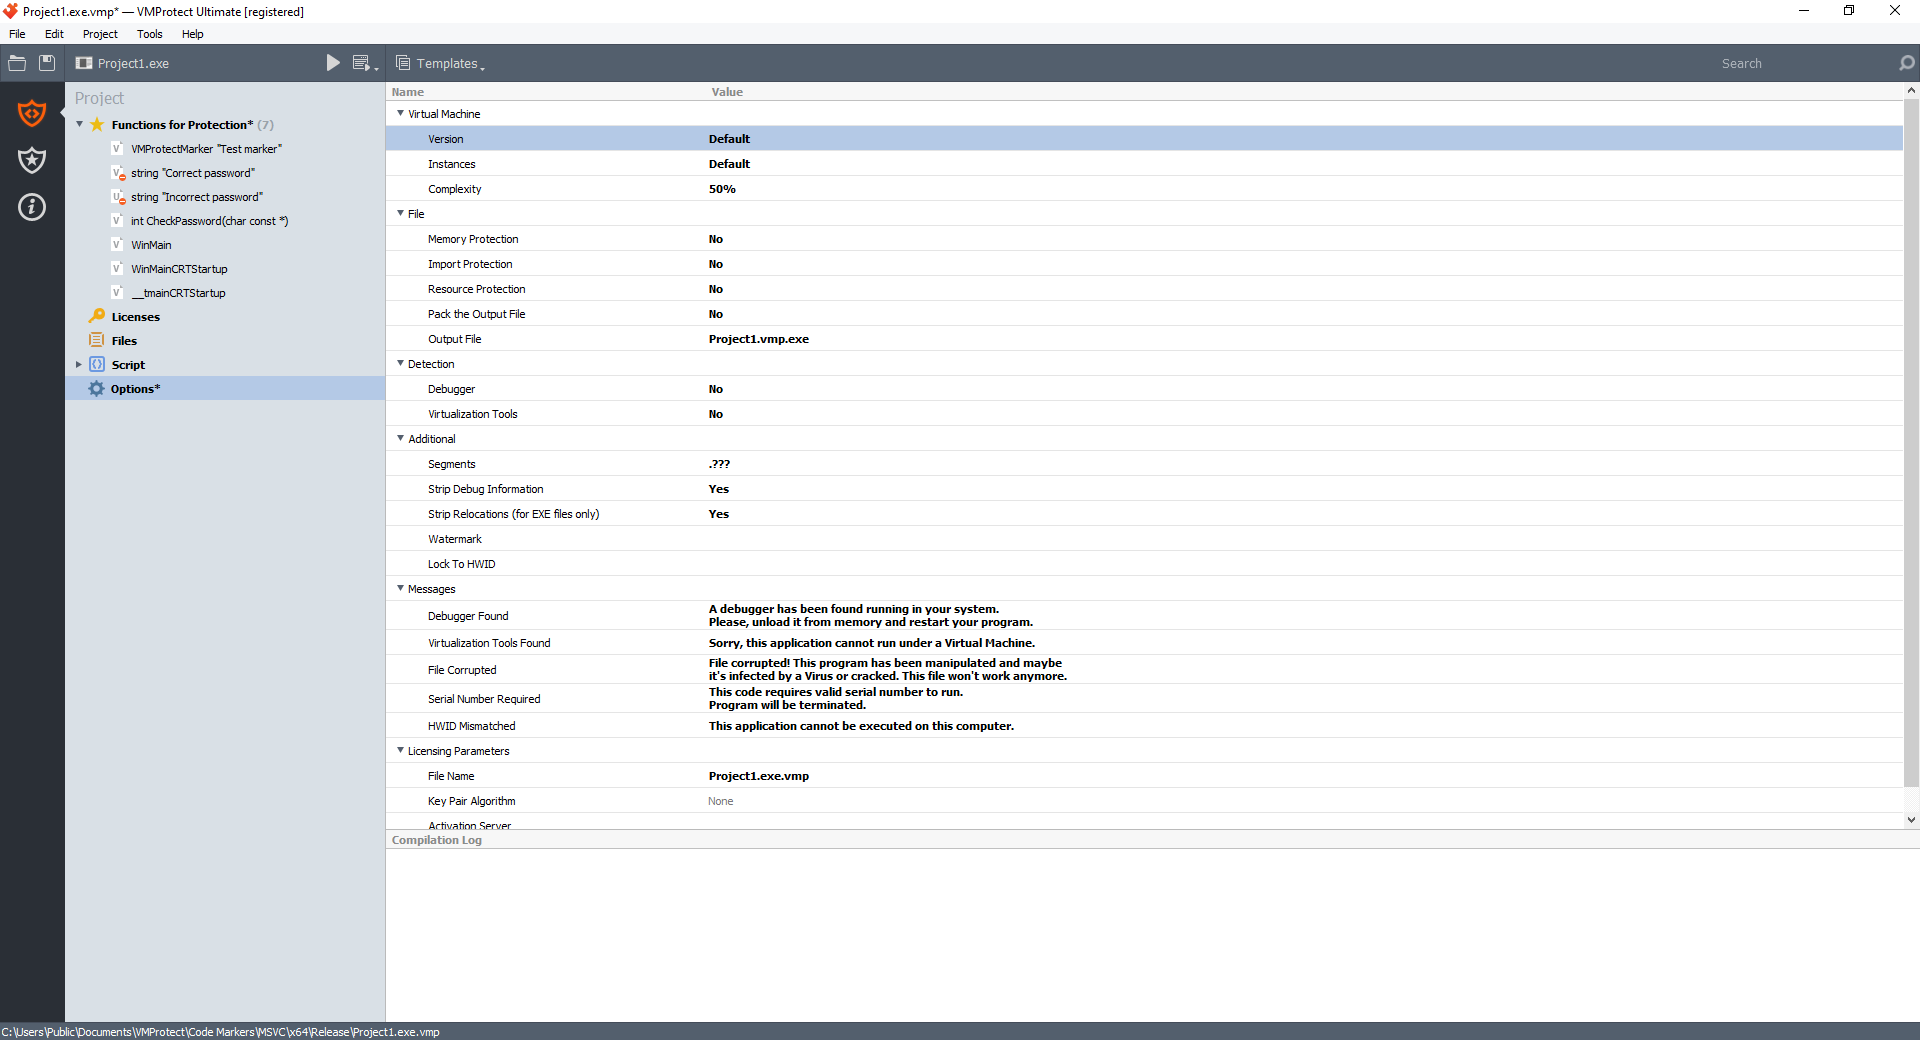Screen dimensions: 1920x1040
Task: Click the Value column header
Action: coord(727,92)
